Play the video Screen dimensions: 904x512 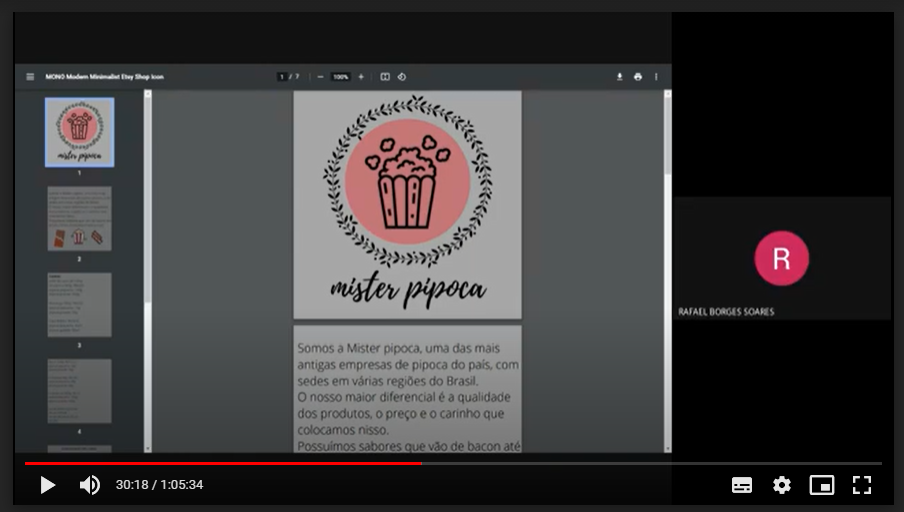tap(47, 485)
